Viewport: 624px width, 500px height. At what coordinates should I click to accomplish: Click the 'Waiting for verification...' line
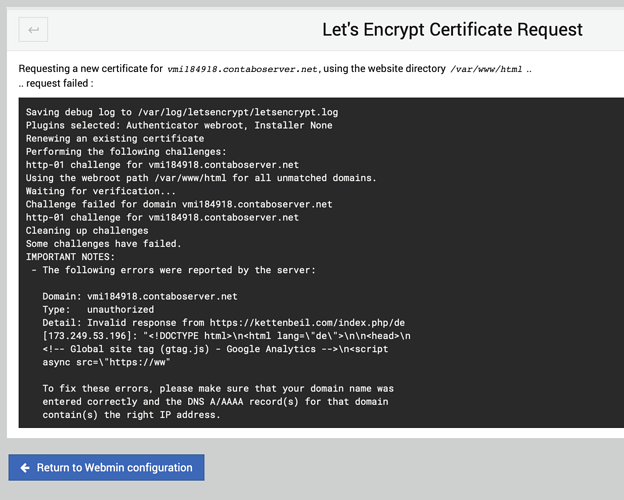[x=100, y=191]
